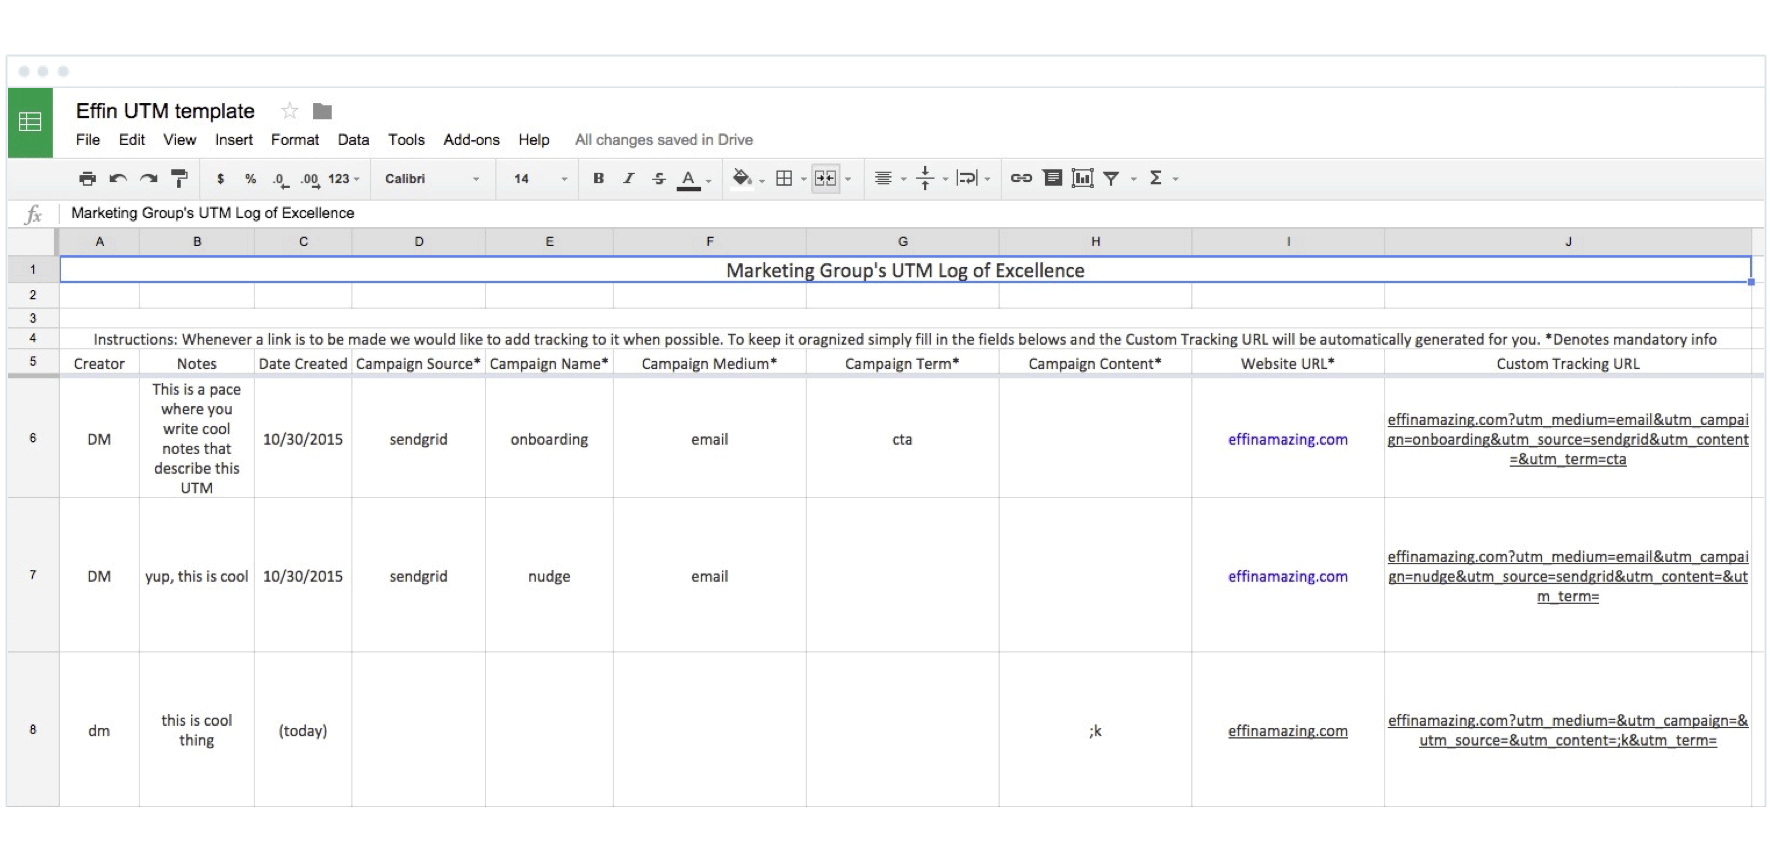This screenshot has width=1770, height=860.
Task: Open row 7 custom tracking URL
Action: click(1568, 576)
